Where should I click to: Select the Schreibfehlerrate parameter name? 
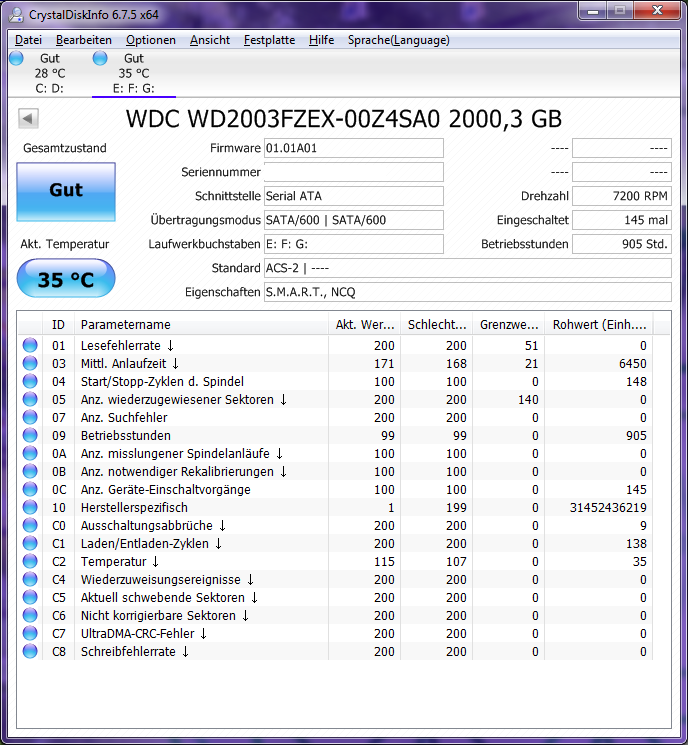coord(134,651)
